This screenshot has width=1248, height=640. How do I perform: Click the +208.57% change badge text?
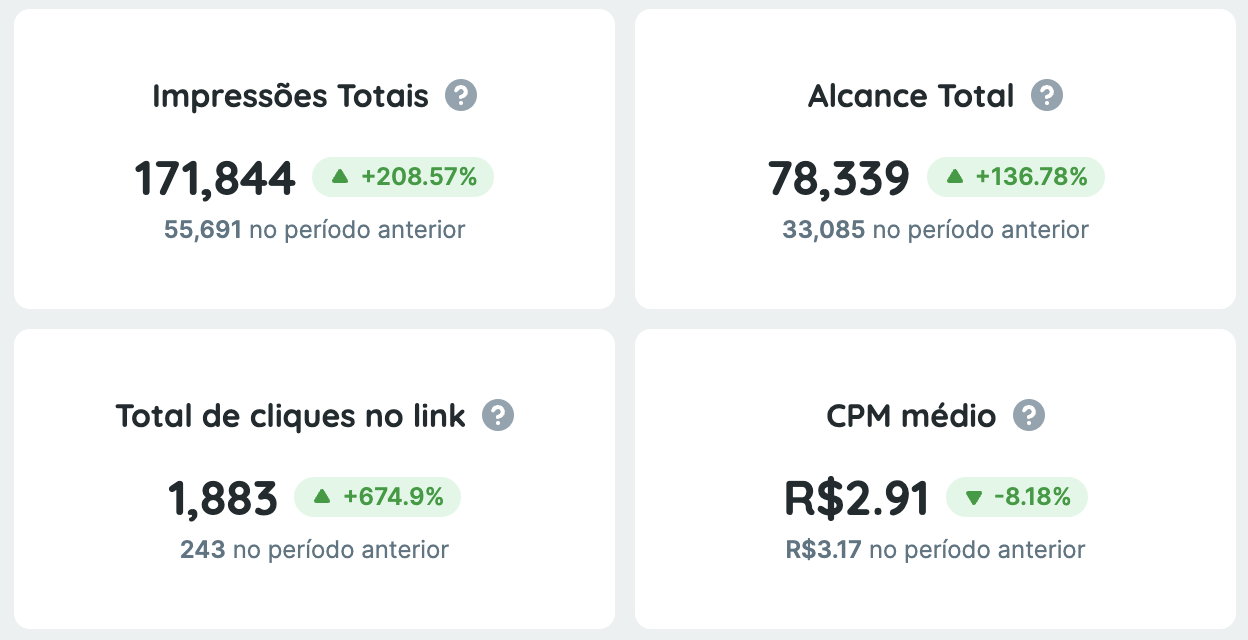tap(419, 177)
